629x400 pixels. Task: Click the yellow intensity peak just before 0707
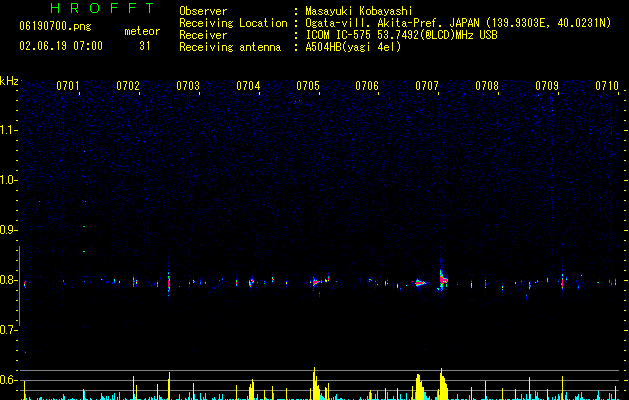pos(420,387)
